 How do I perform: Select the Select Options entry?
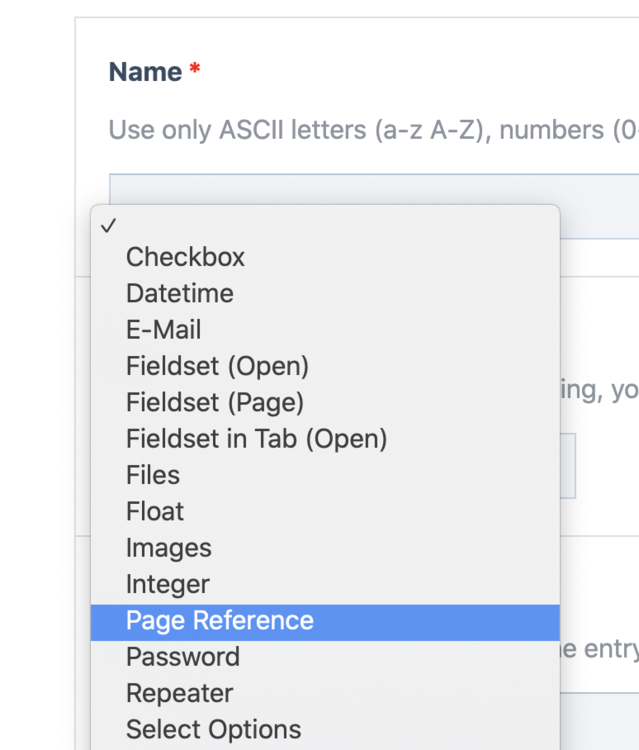[x=213, y=730]
